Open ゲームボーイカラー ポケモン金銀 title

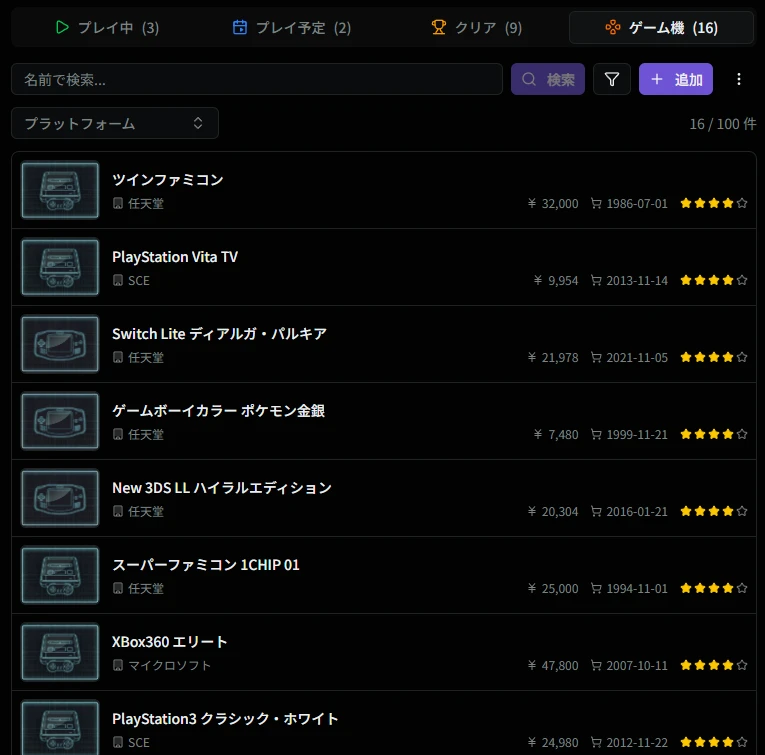218,411
